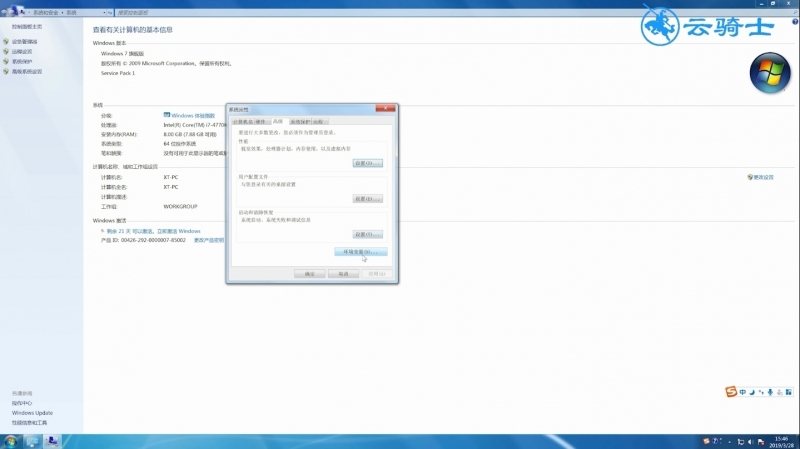The height and width of the screenshot is (449, 800).
Task: Click Windows logo image at right
Action: click(770, 73)
